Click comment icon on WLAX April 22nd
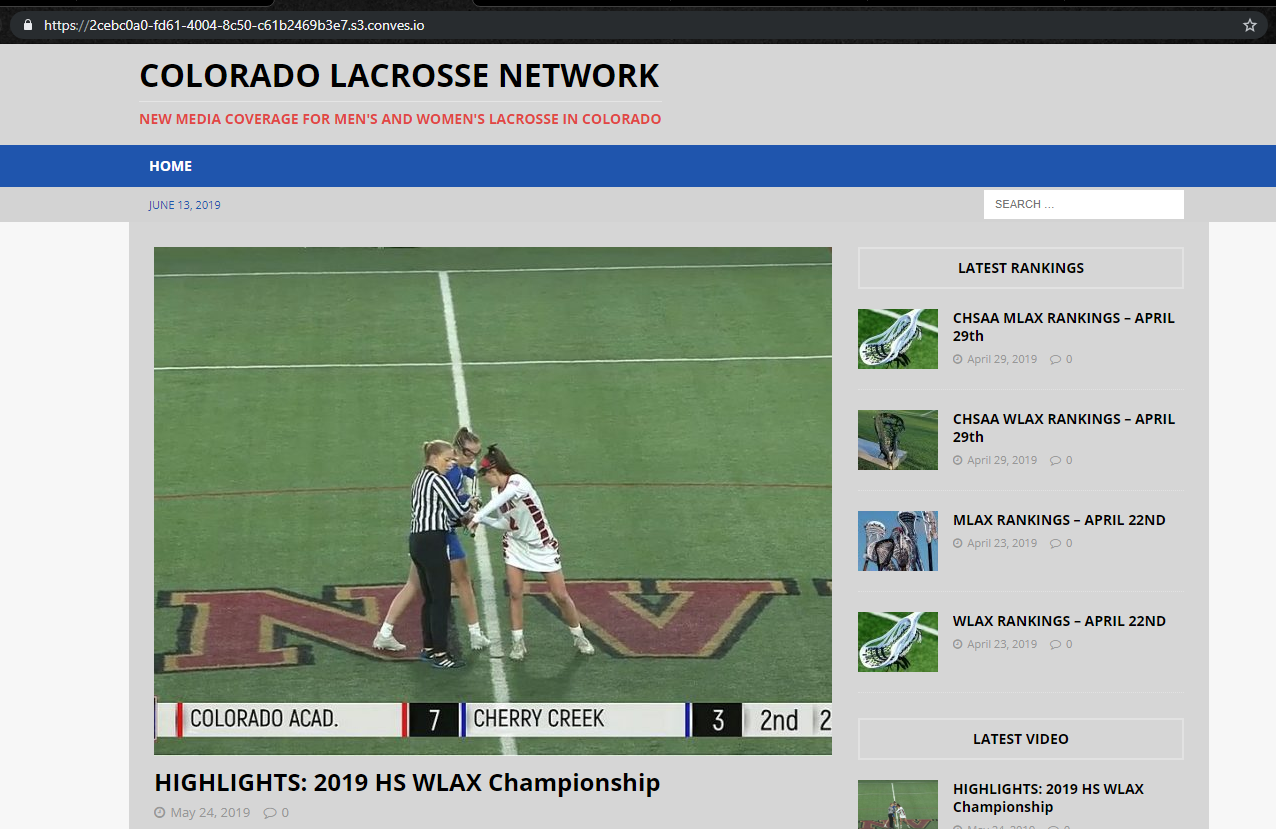Viewport: 1276px width, 829px height. click(x=1055, y=644)
